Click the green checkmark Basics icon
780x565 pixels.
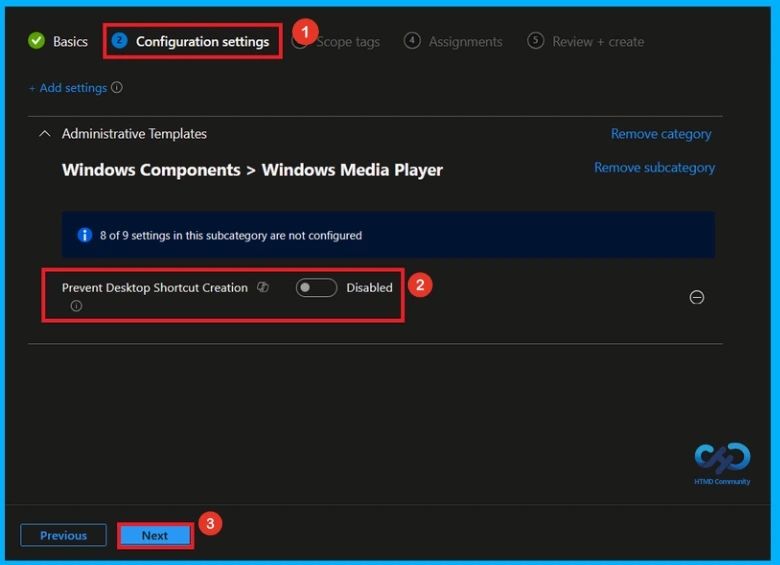coord(36,41)
